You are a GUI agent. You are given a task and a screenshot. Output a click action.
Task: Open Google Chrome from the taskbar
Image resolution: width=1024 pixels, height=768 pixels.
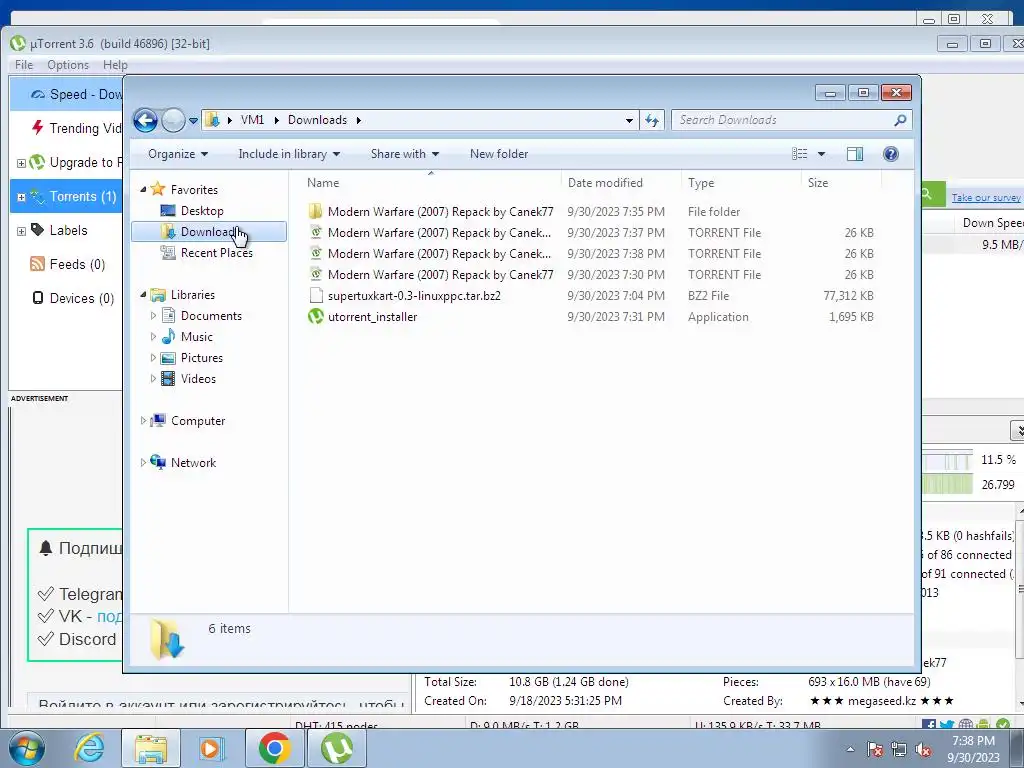[274, 748]
